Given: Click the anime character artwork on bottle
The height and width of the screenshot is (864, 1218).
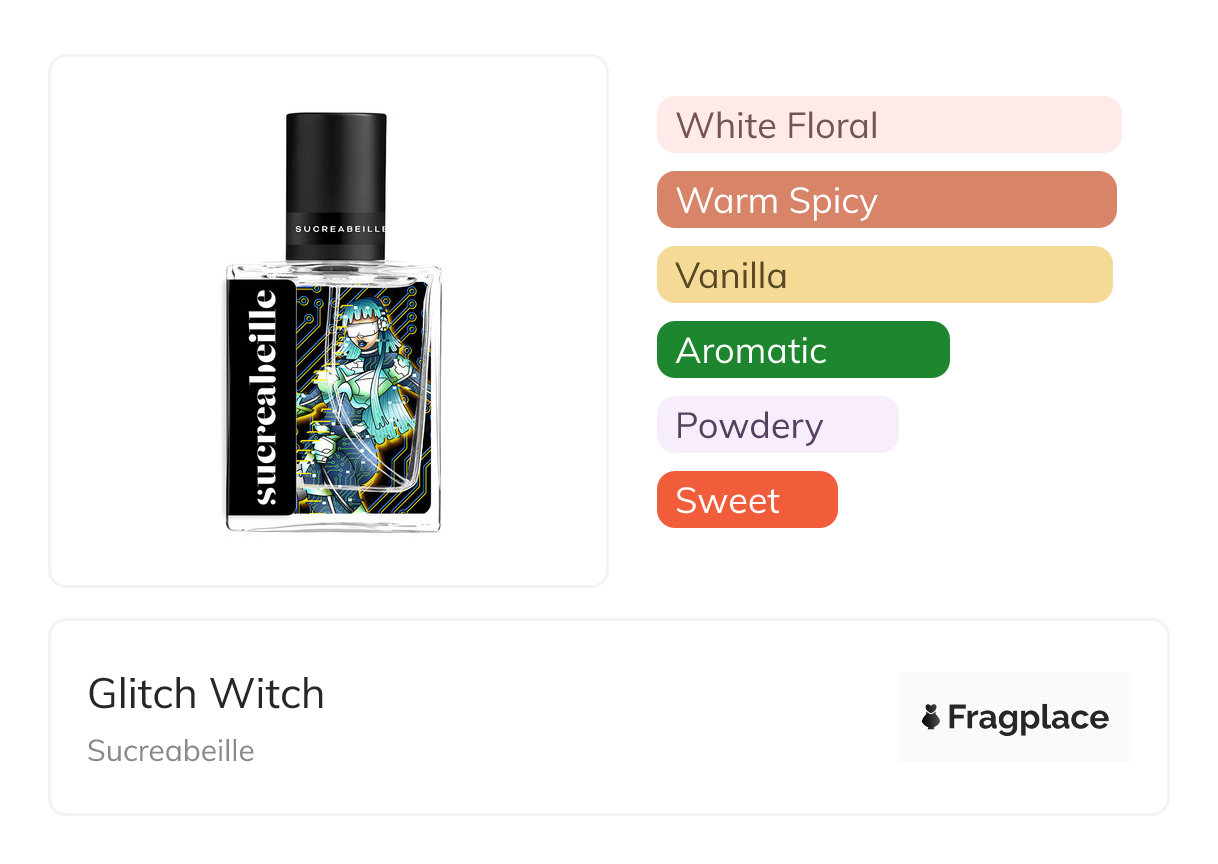Looking at the screenshot, I should click(364, 397).
